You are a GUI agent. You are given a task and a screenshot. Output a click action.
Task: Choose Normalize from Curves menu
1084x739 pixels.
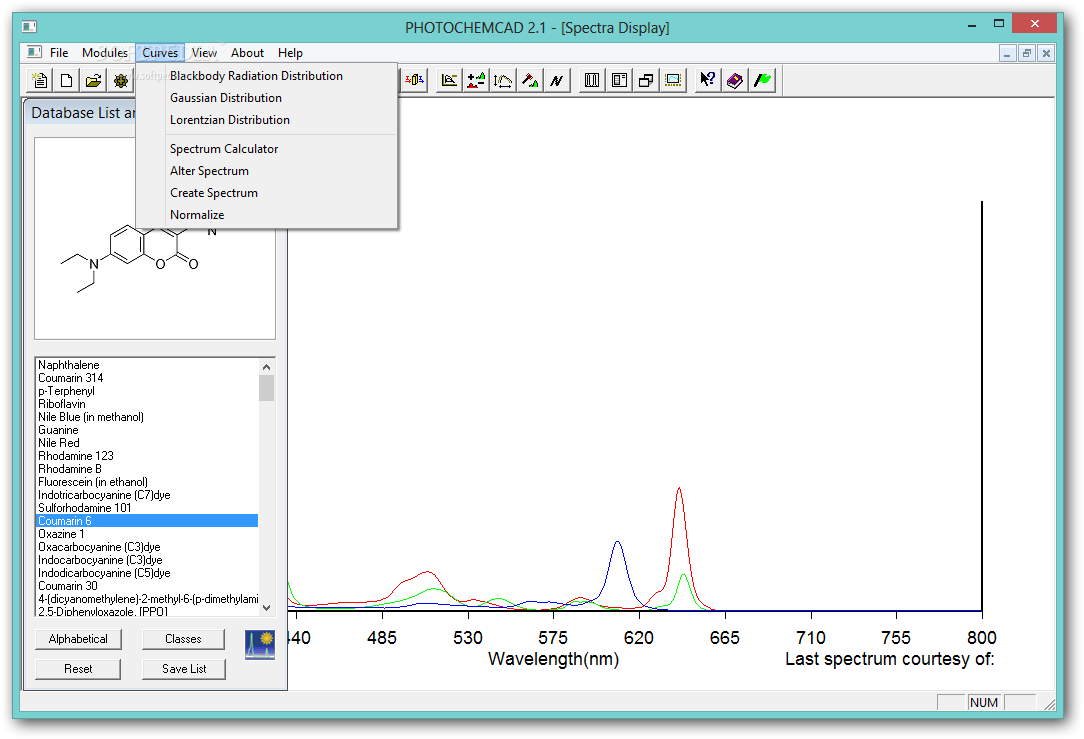(267, 215)
